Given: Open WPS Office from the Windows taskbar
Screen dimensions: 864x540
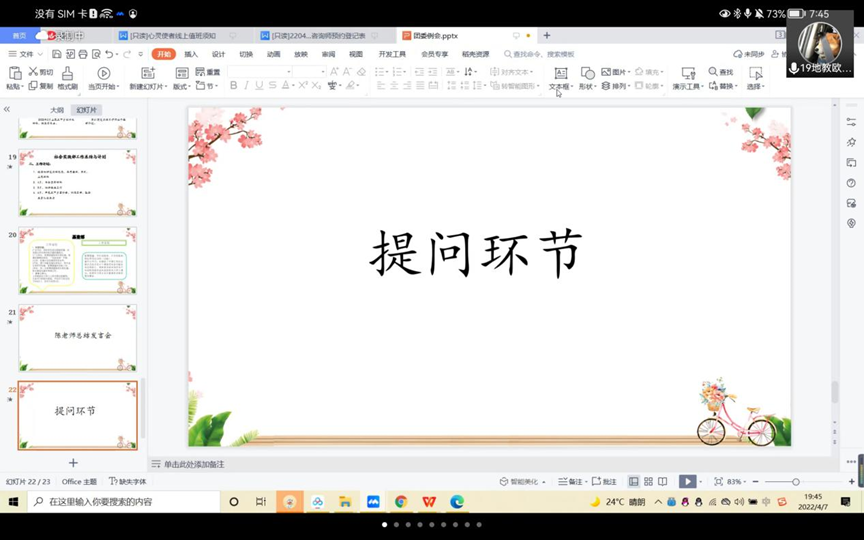Looking at the screenshot, I should click(428, 502).
